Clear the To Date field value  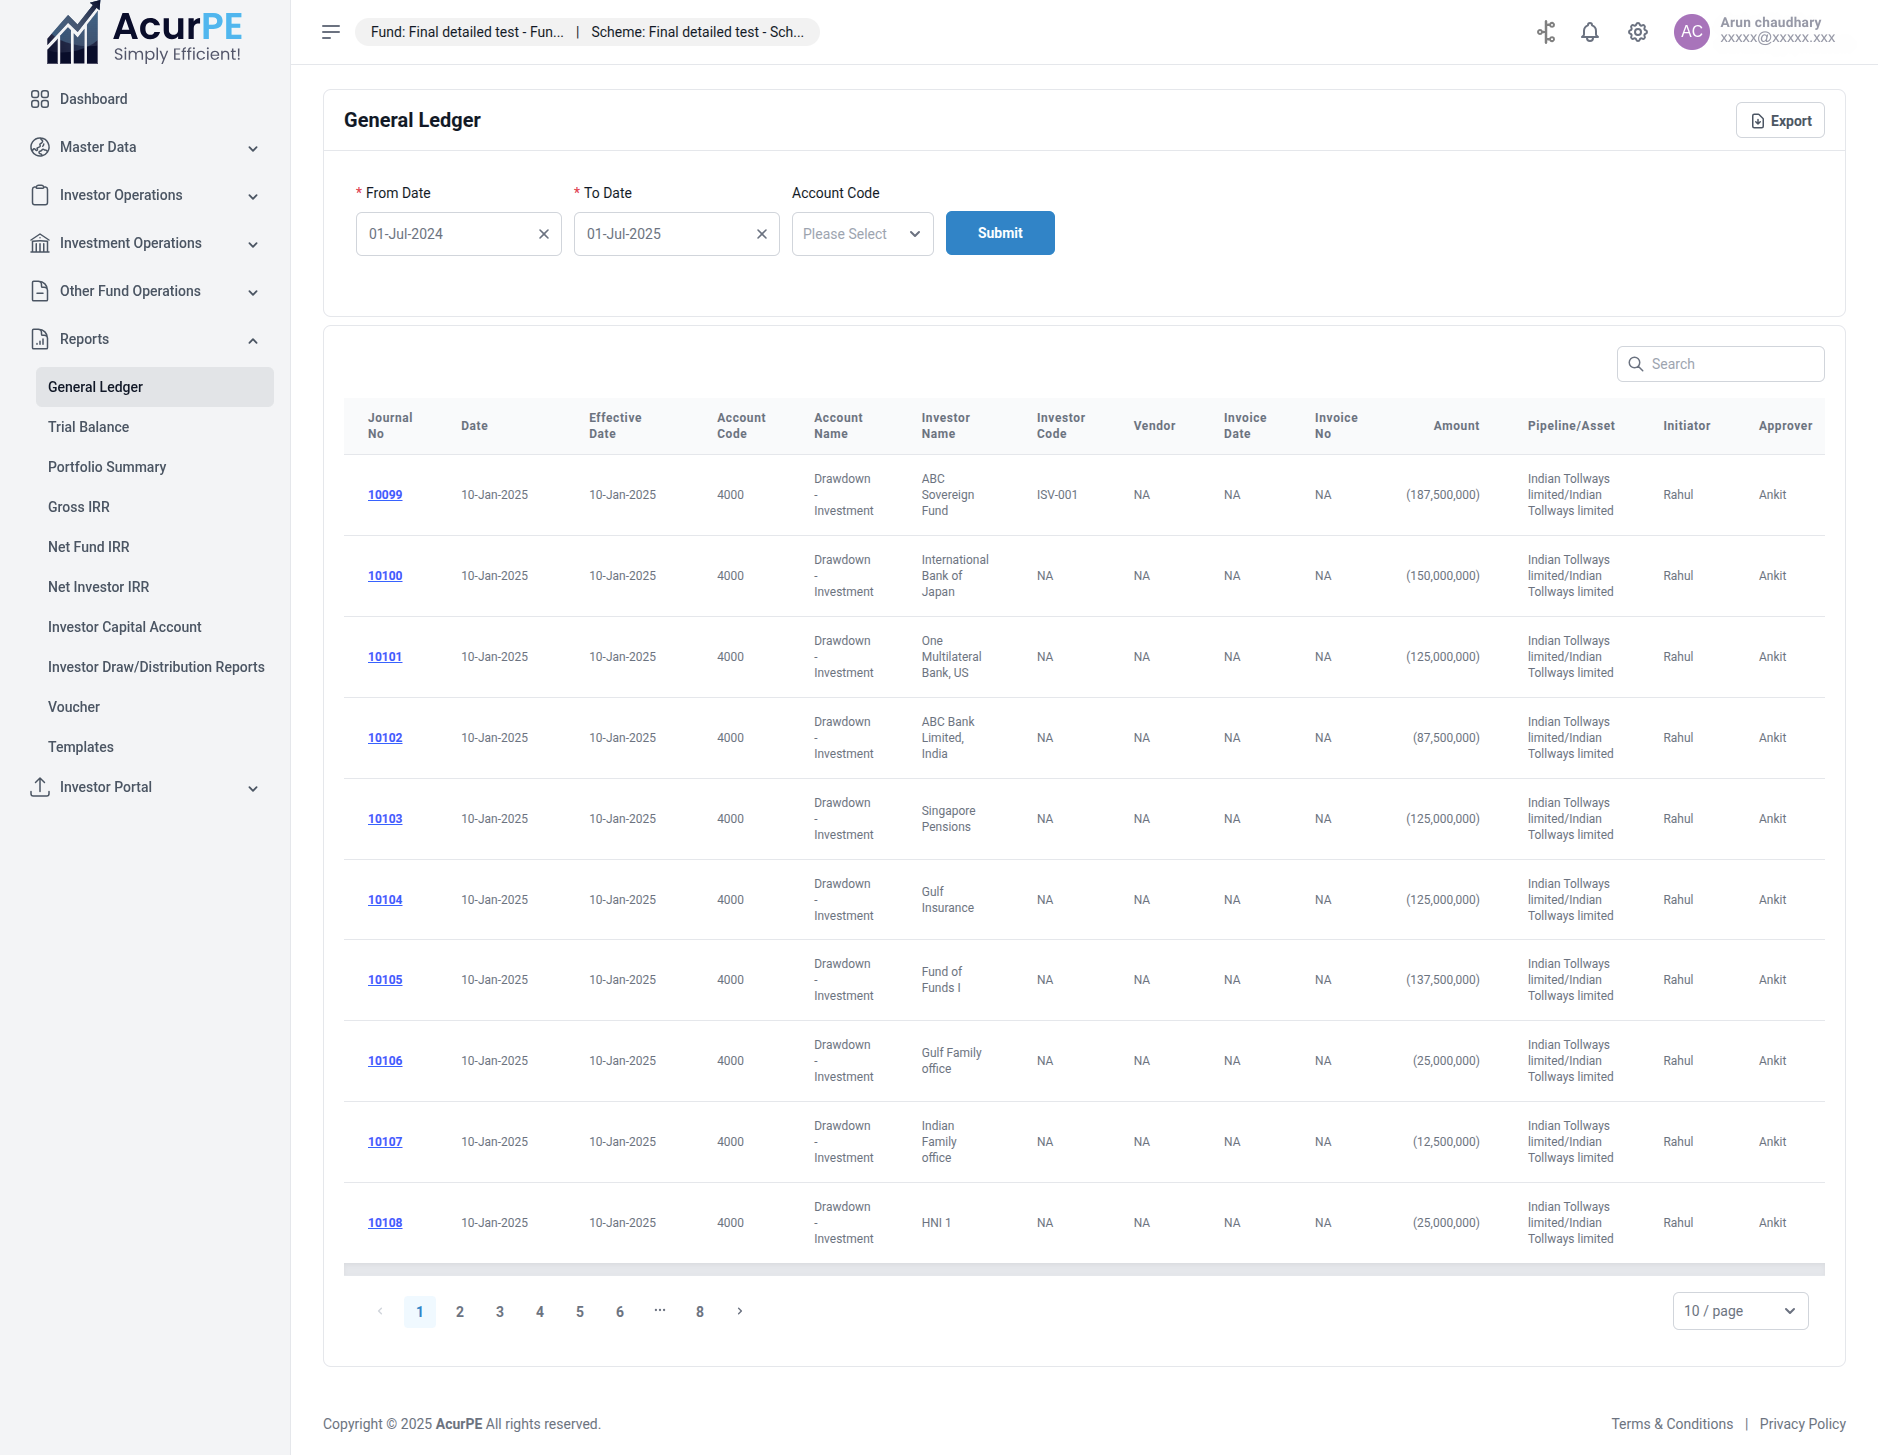762,234
